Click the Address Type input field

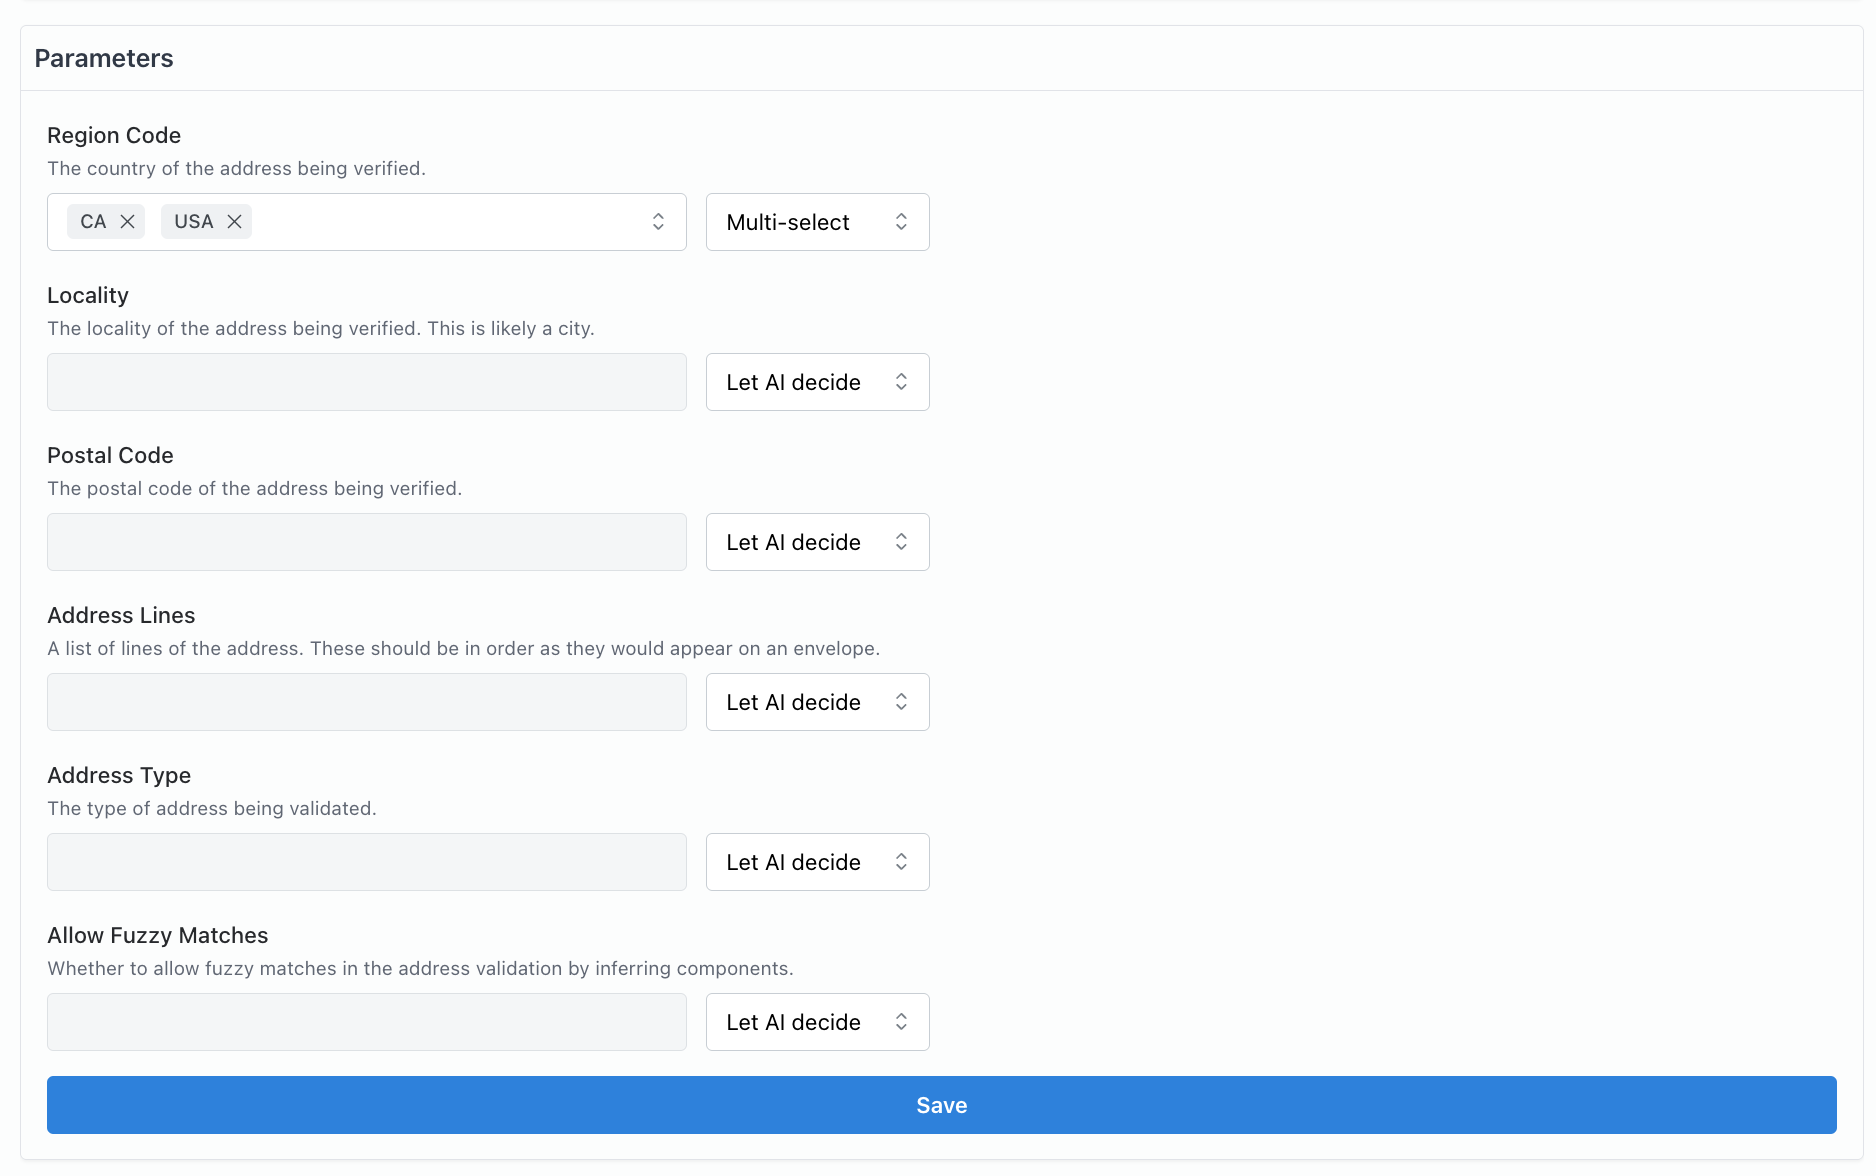366,862
